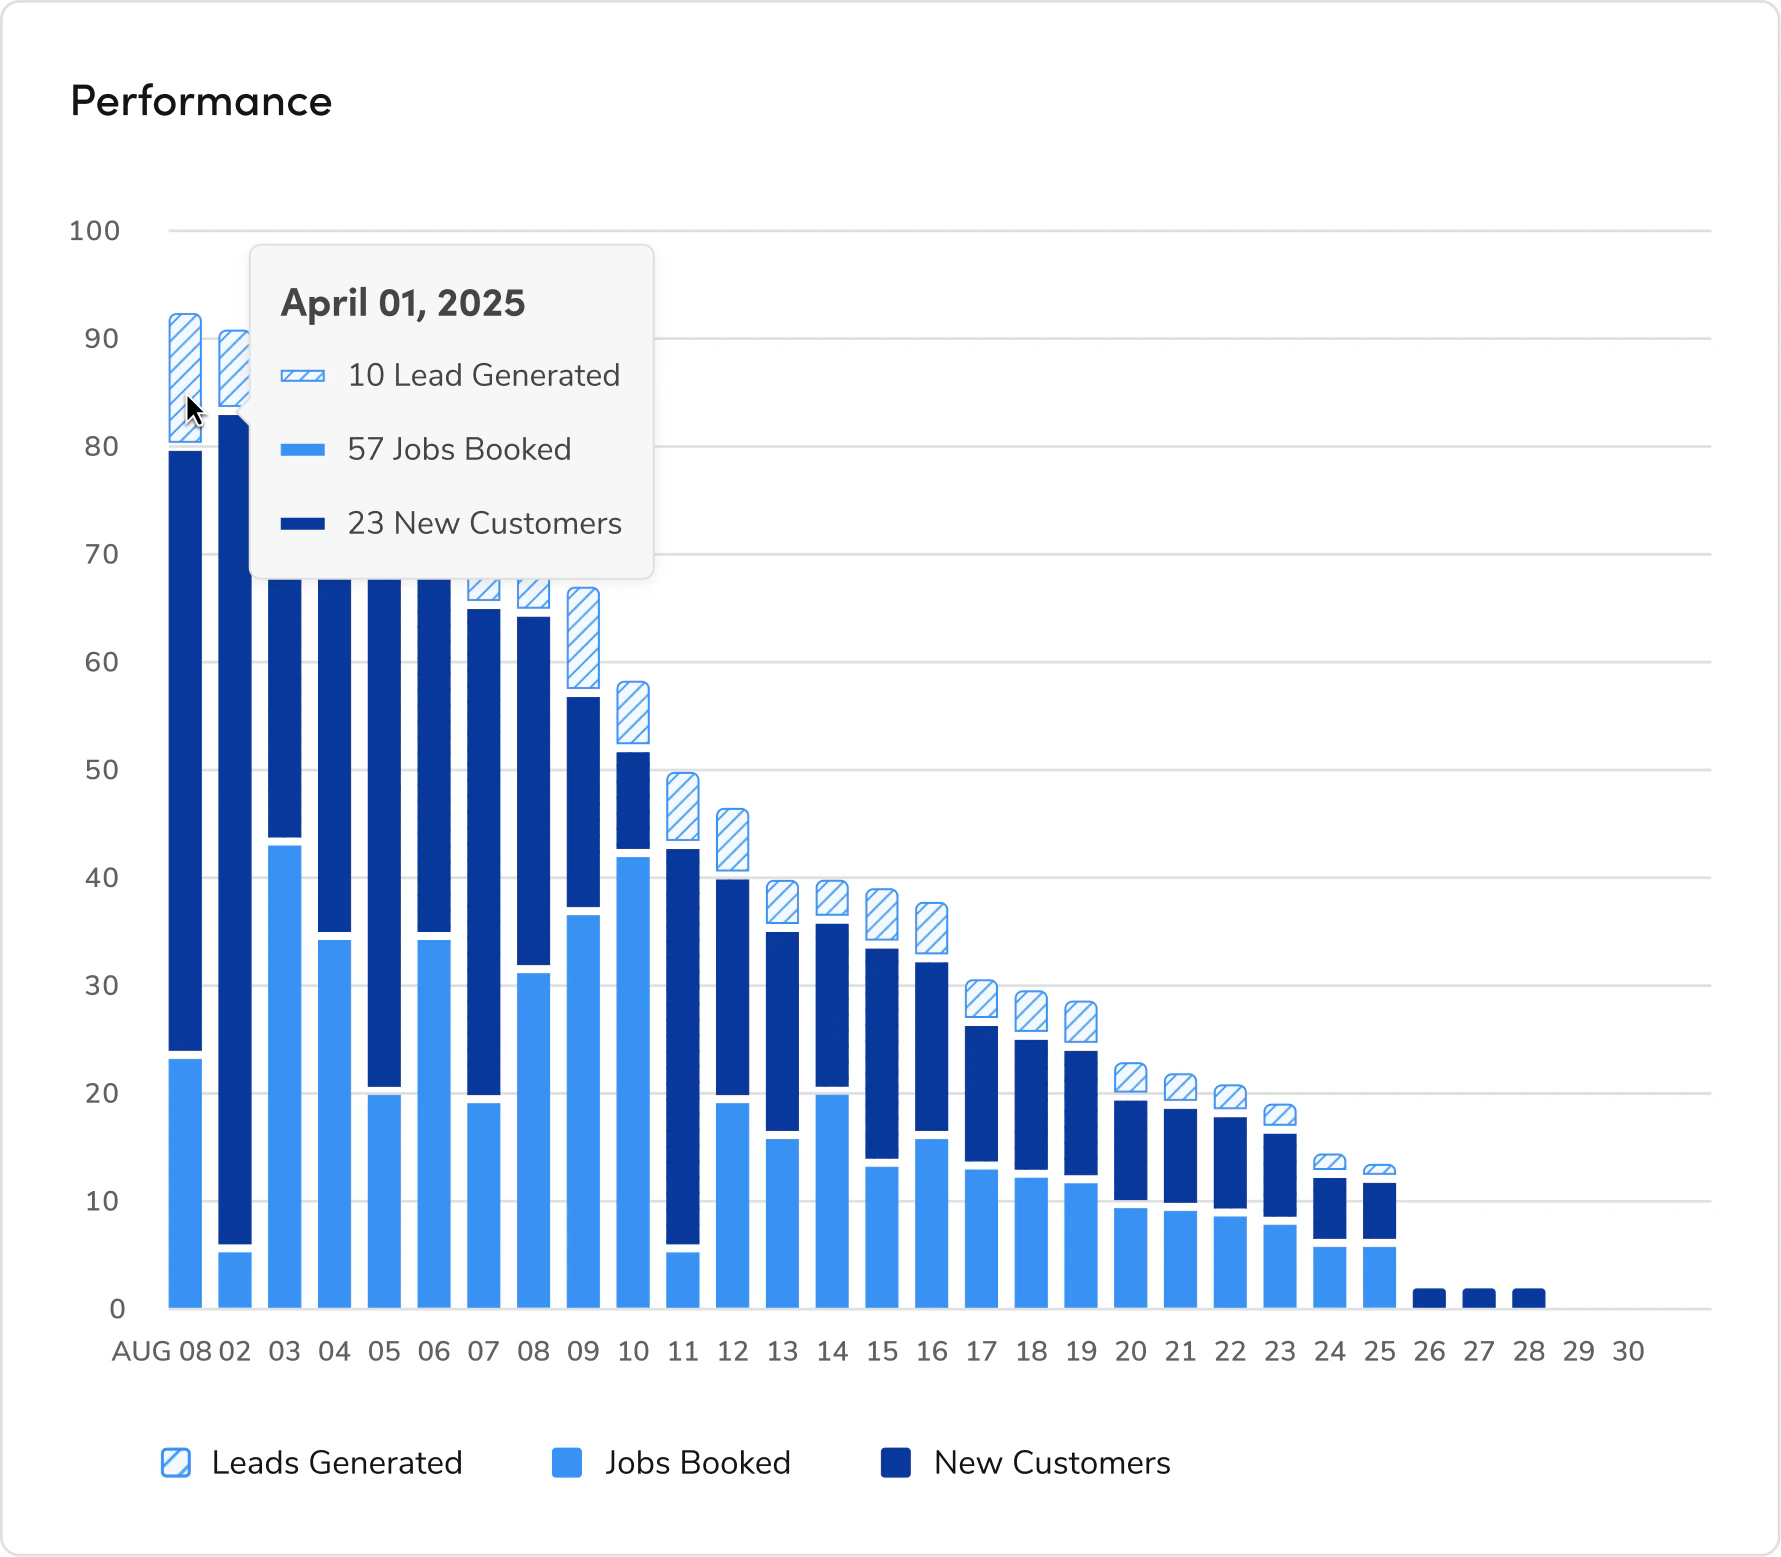Click the day 15 bar to reveal its tooltip details
Image resolution: width=1781 pixels, height=1557 pixels.
(x=882, y=1100)
